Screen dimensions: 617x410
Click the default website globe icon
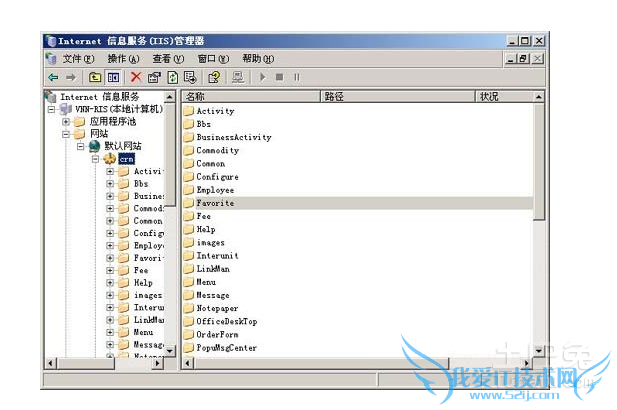pyautogui.click(x=94, y=146)
